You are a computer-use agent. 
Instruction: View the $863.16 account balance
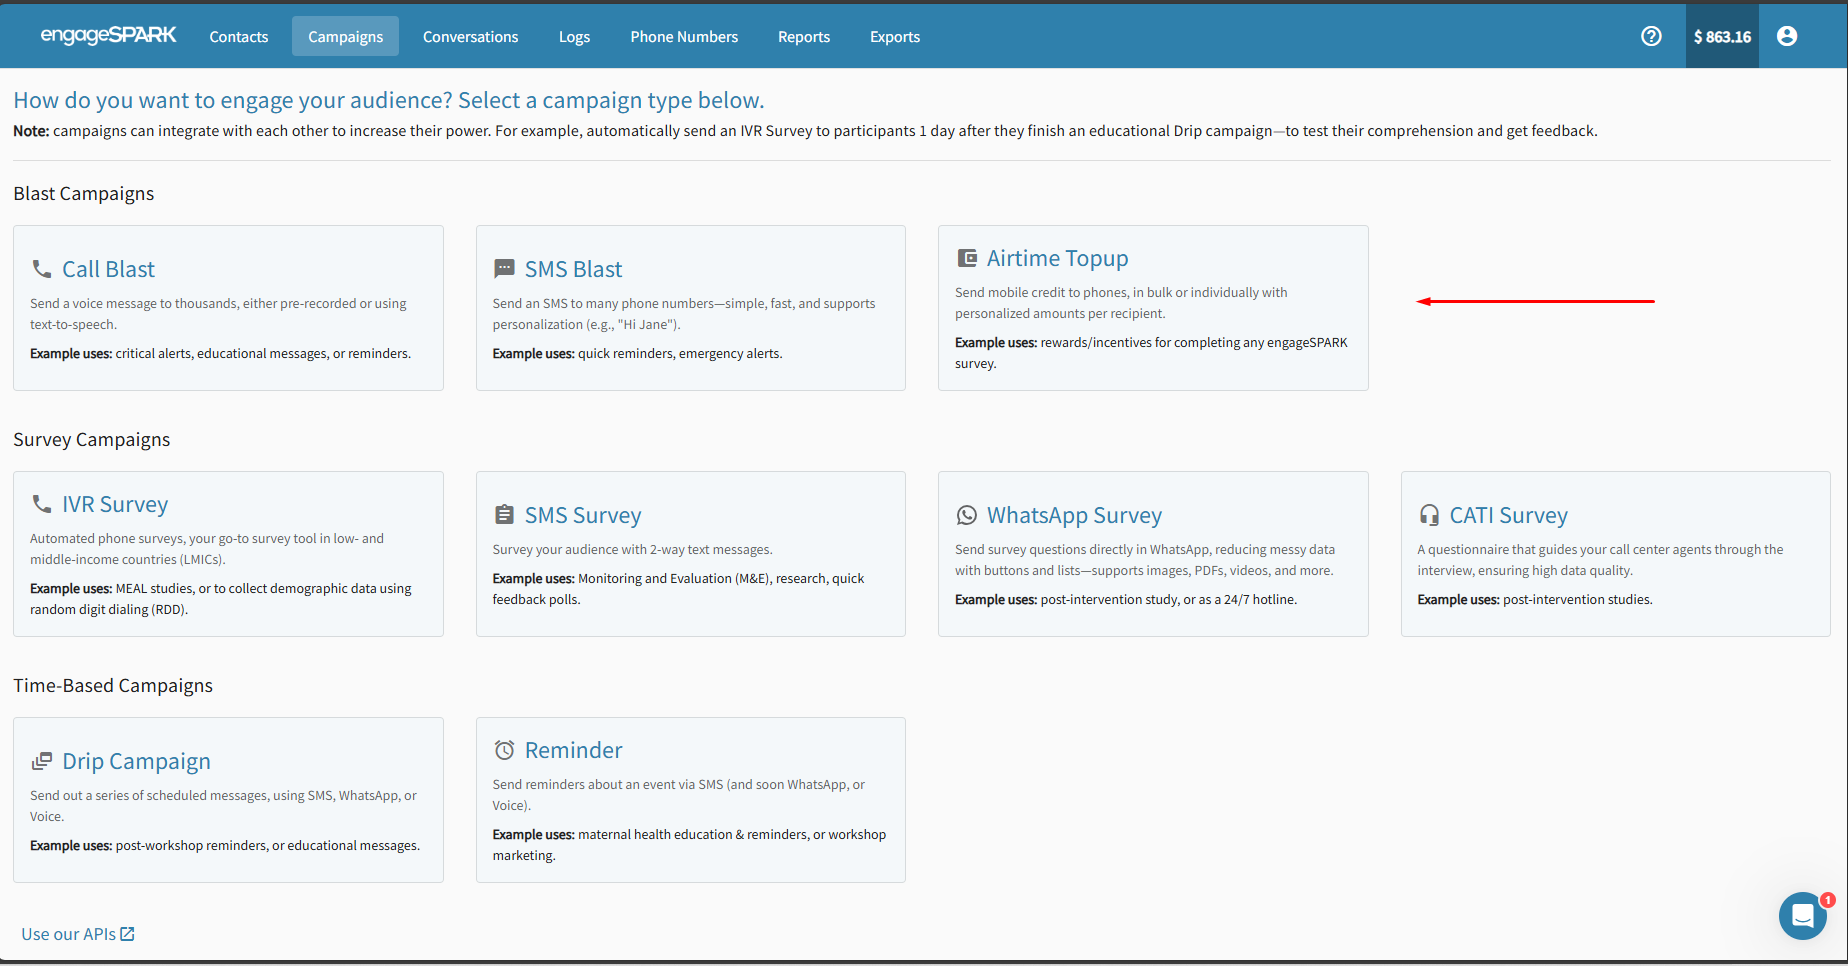click(1722, 37)
